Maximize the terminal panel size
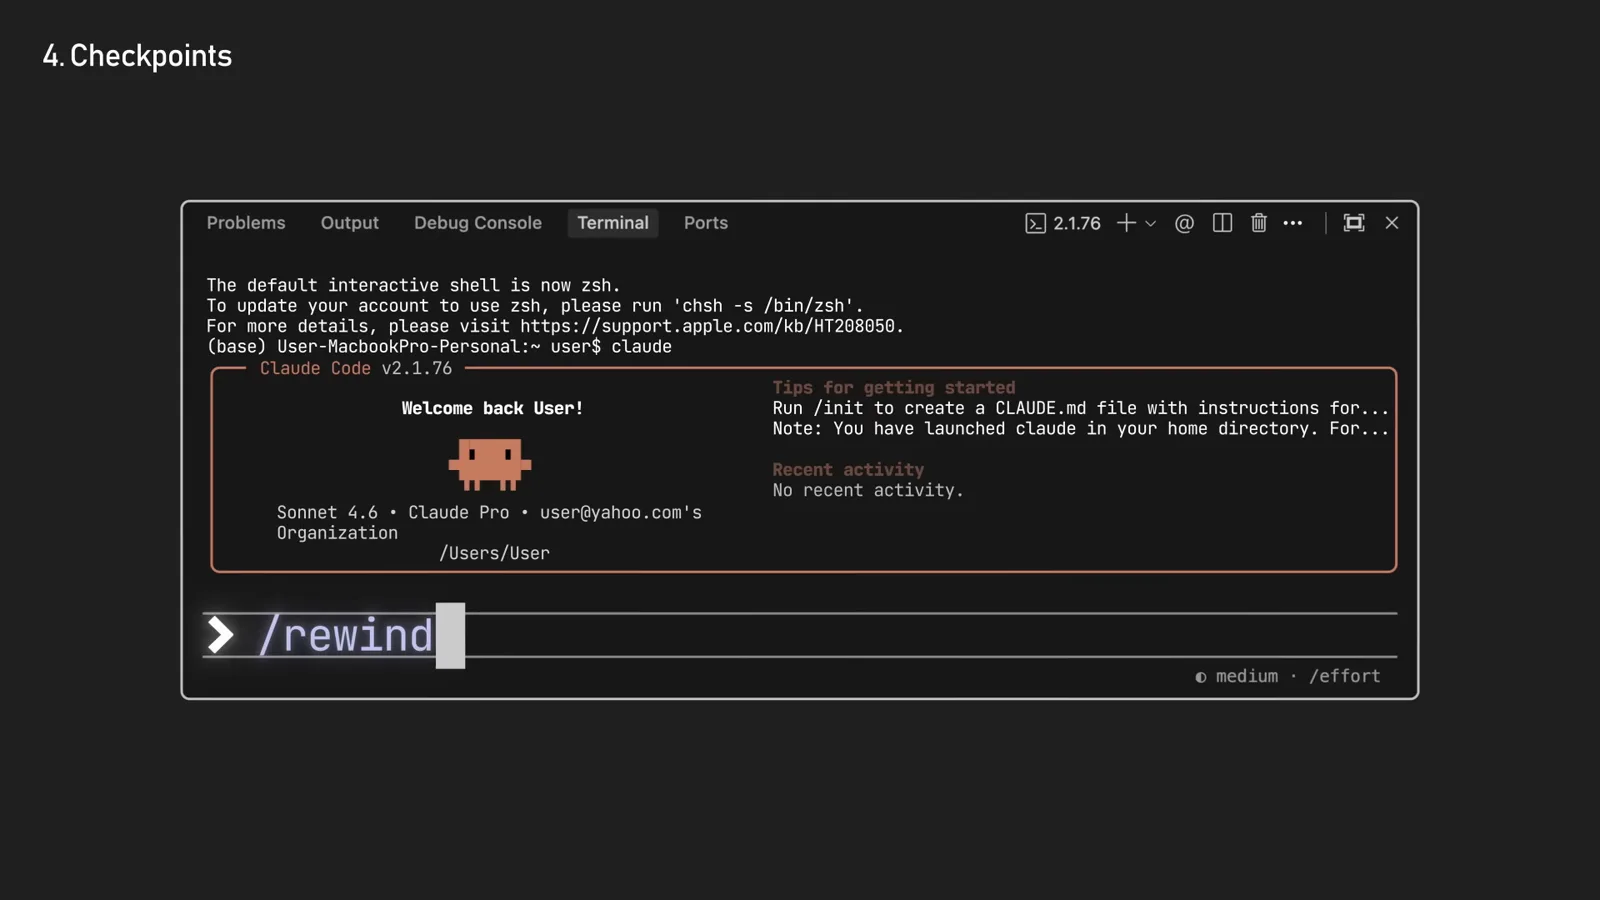Screen dimensions: 1600x900 click(x=1354, y=223)
